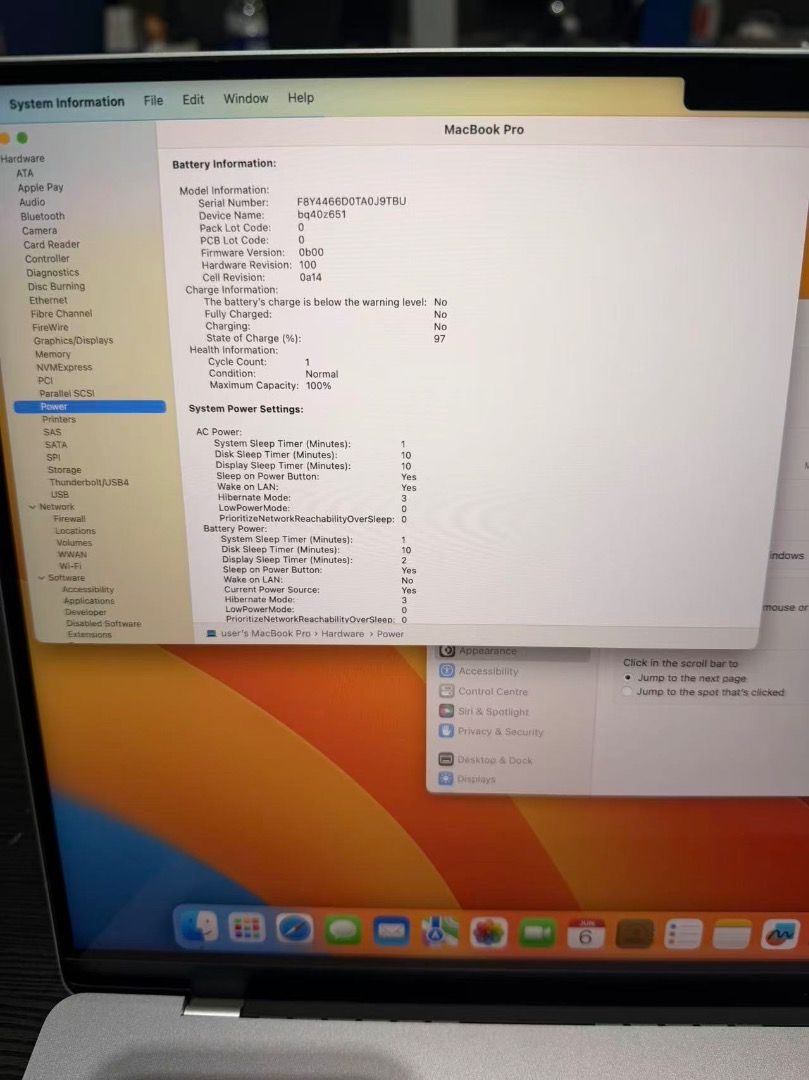Click Desktop & Dock icon in Settings

(x=446, y=759)
